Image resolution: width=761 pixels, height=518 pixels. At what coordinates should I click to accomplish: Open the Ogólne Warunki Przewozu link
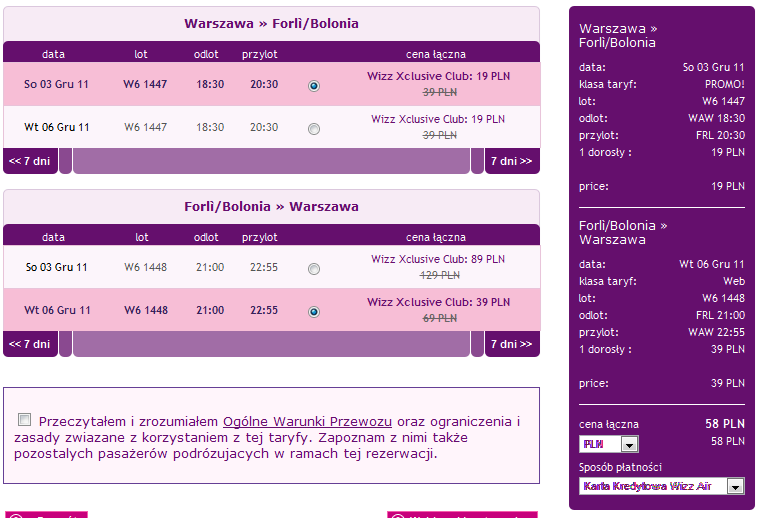click(307, 421)
